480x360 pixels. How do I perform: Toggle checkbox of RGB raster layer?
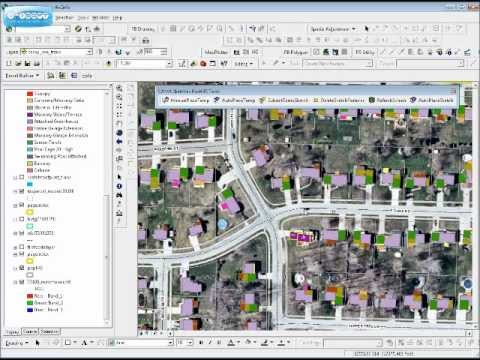click(22, 282)
